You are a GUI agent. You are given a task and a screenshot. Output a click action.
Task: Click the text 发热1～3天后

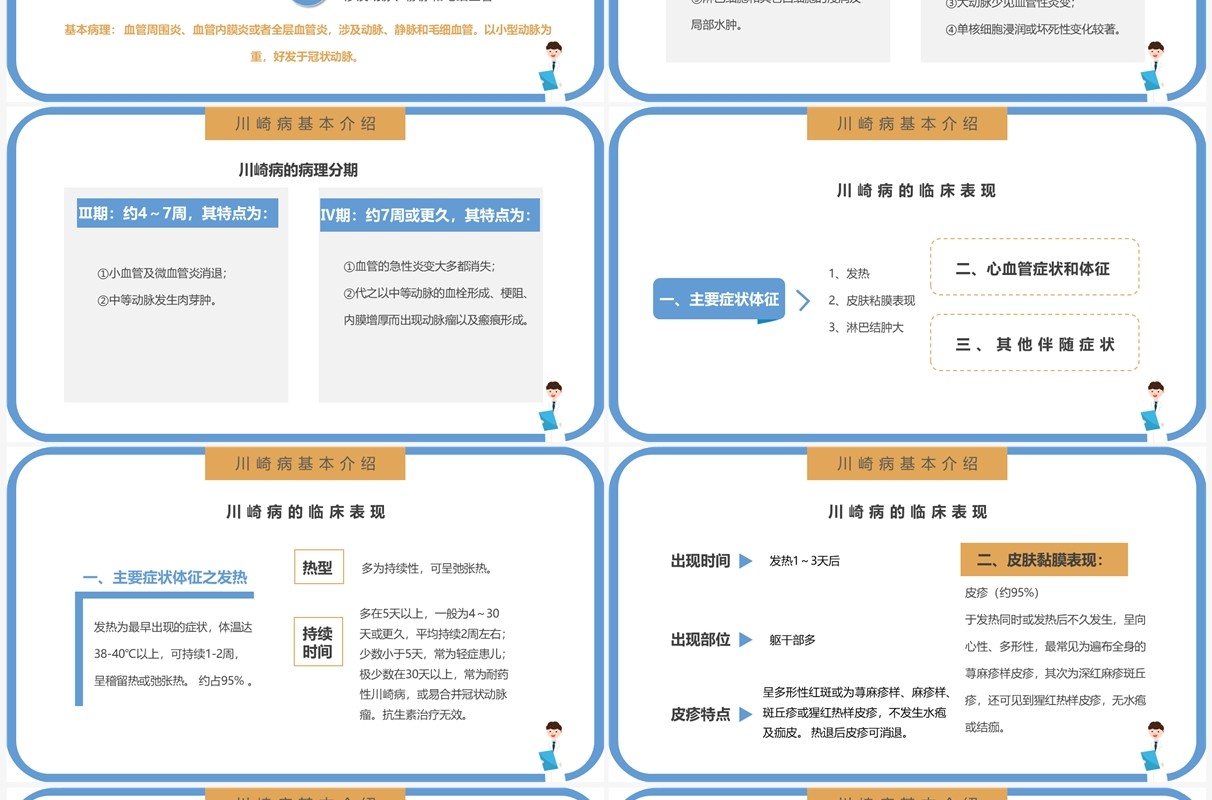click(804, 561)
